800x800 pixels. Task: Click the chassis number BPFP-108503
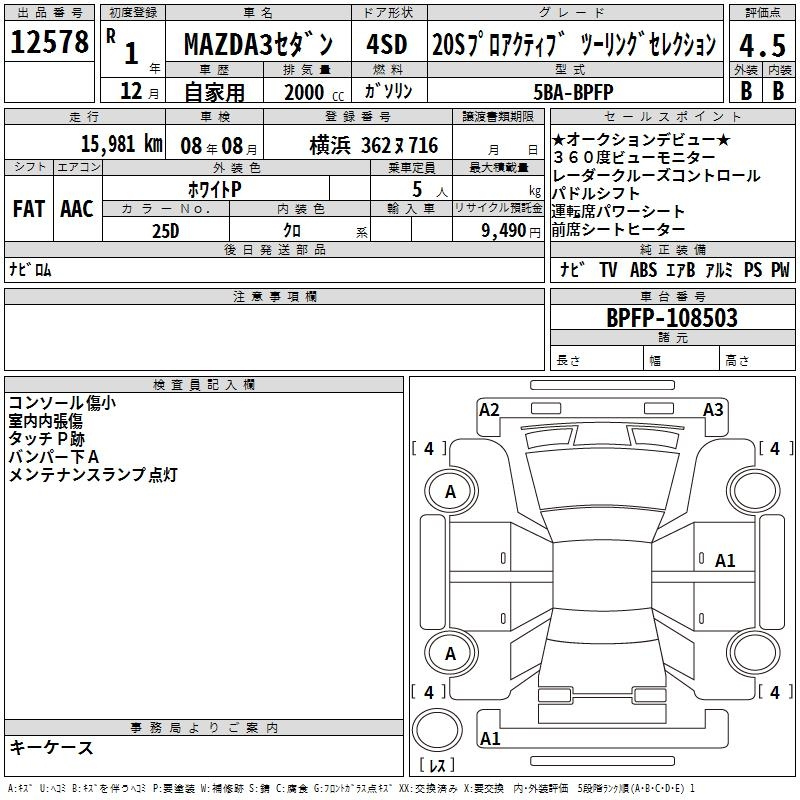(672, 318)
